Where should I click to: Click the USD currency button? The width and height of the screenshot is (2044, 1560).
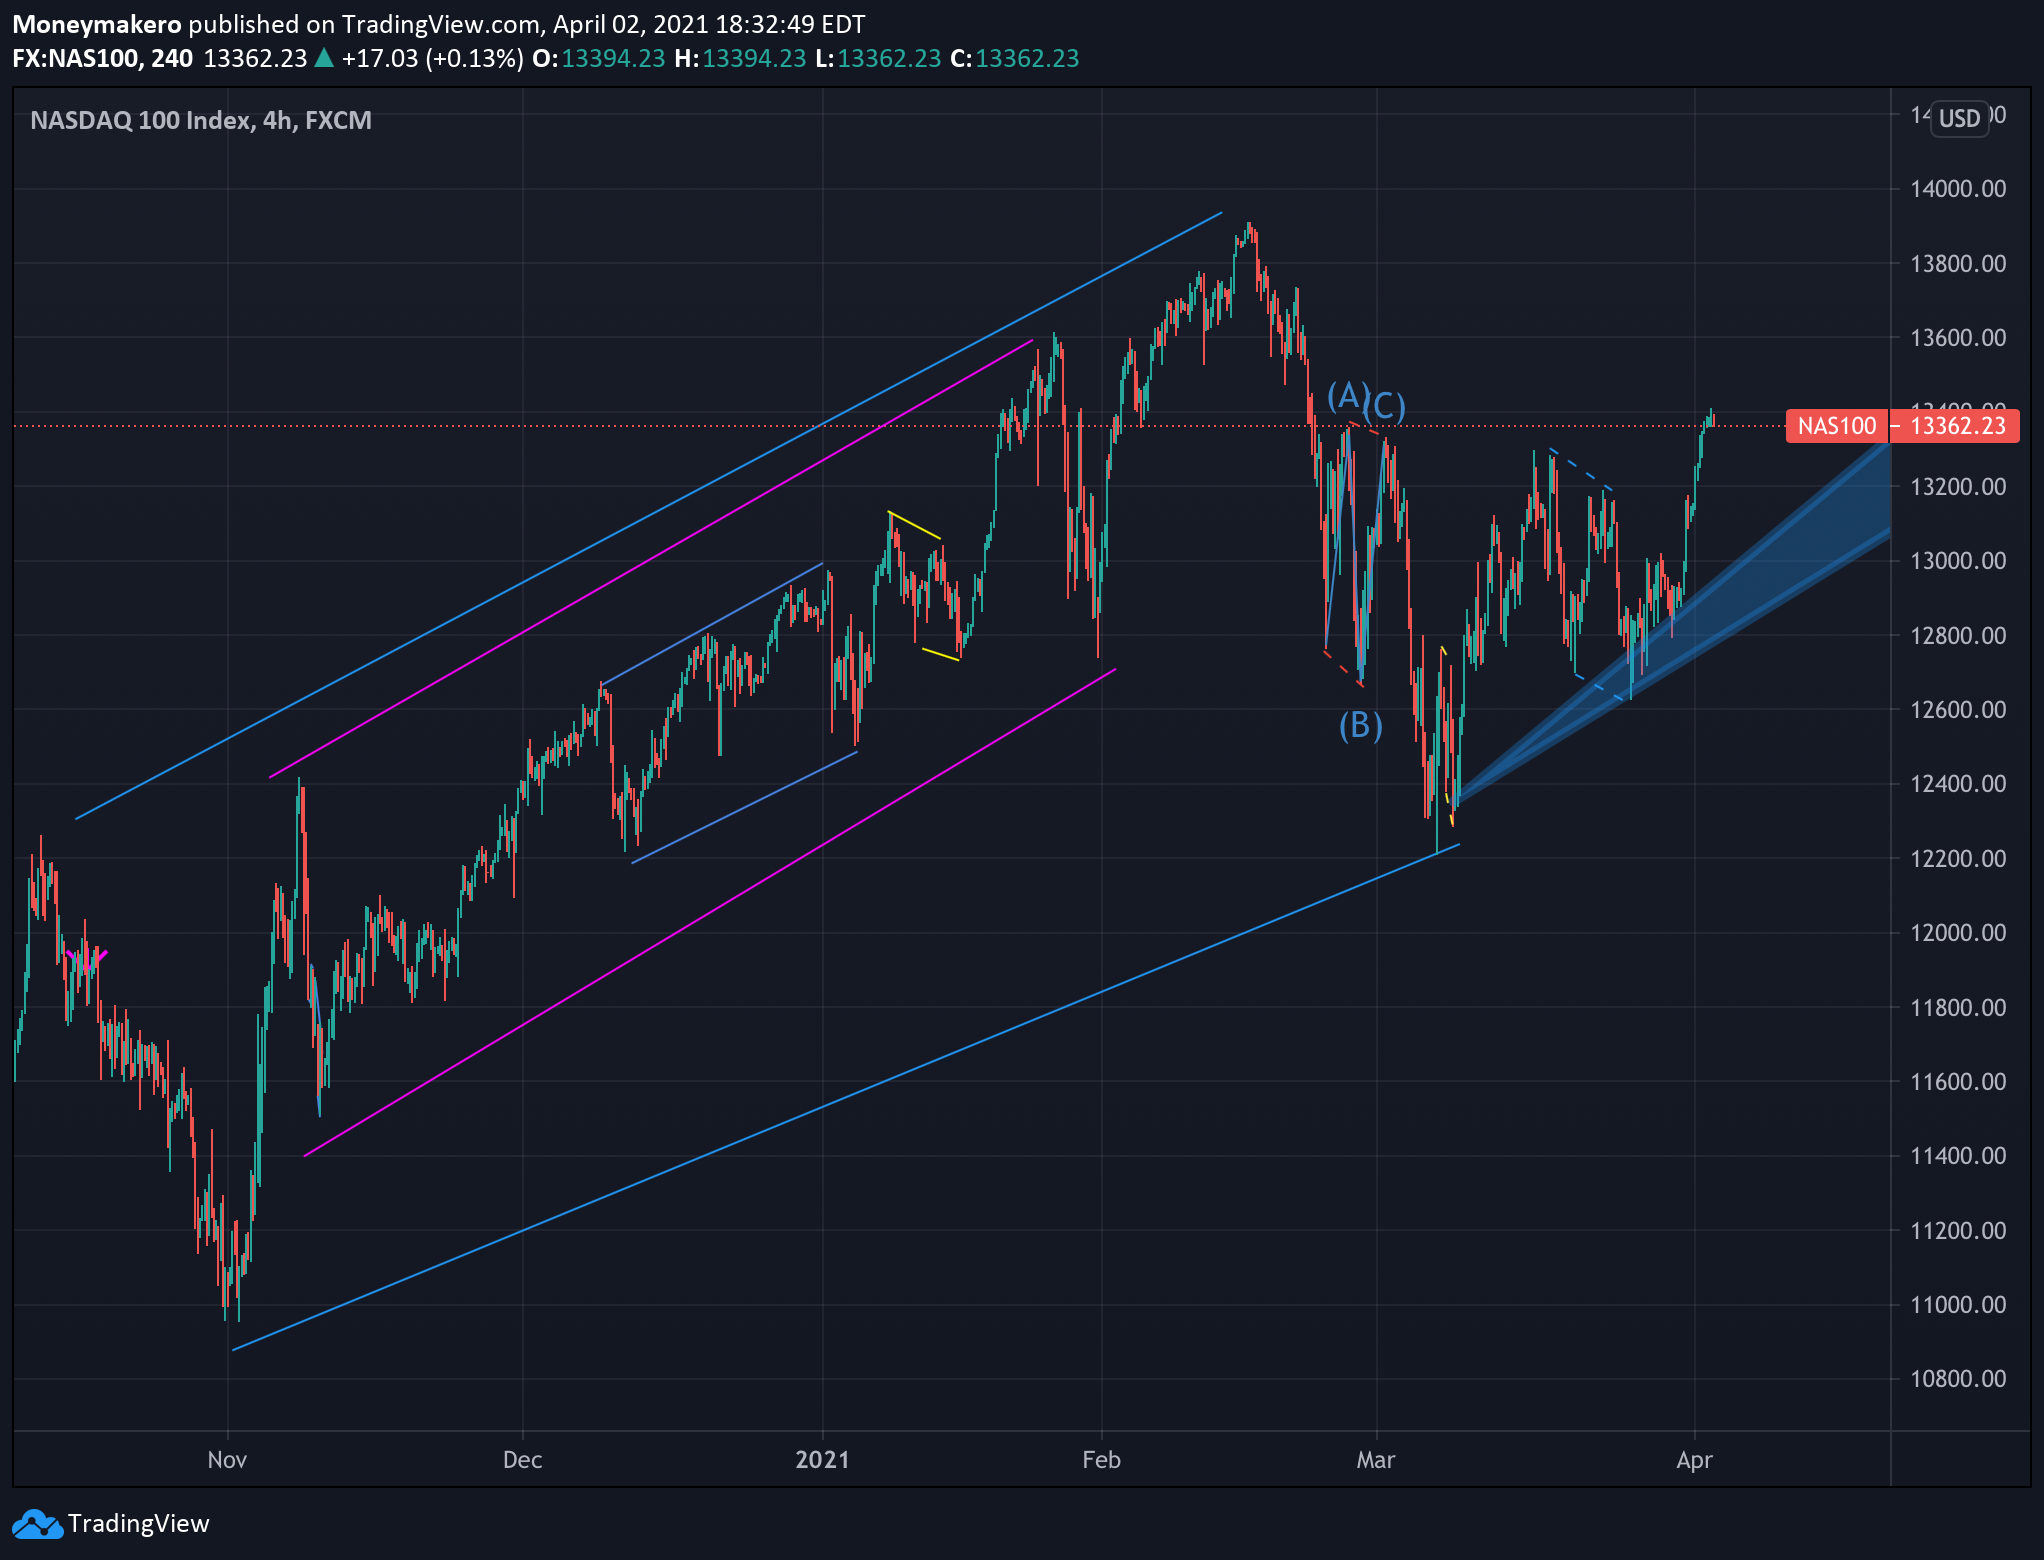[x=1959, y=119]
